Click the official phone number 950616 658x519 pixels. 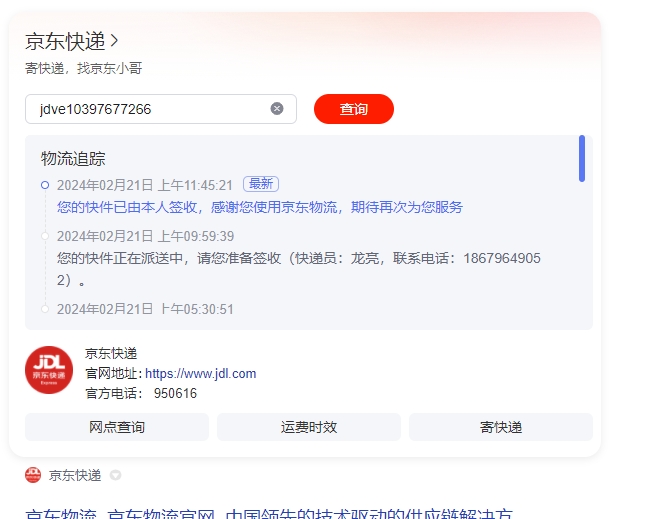point(175,394)
